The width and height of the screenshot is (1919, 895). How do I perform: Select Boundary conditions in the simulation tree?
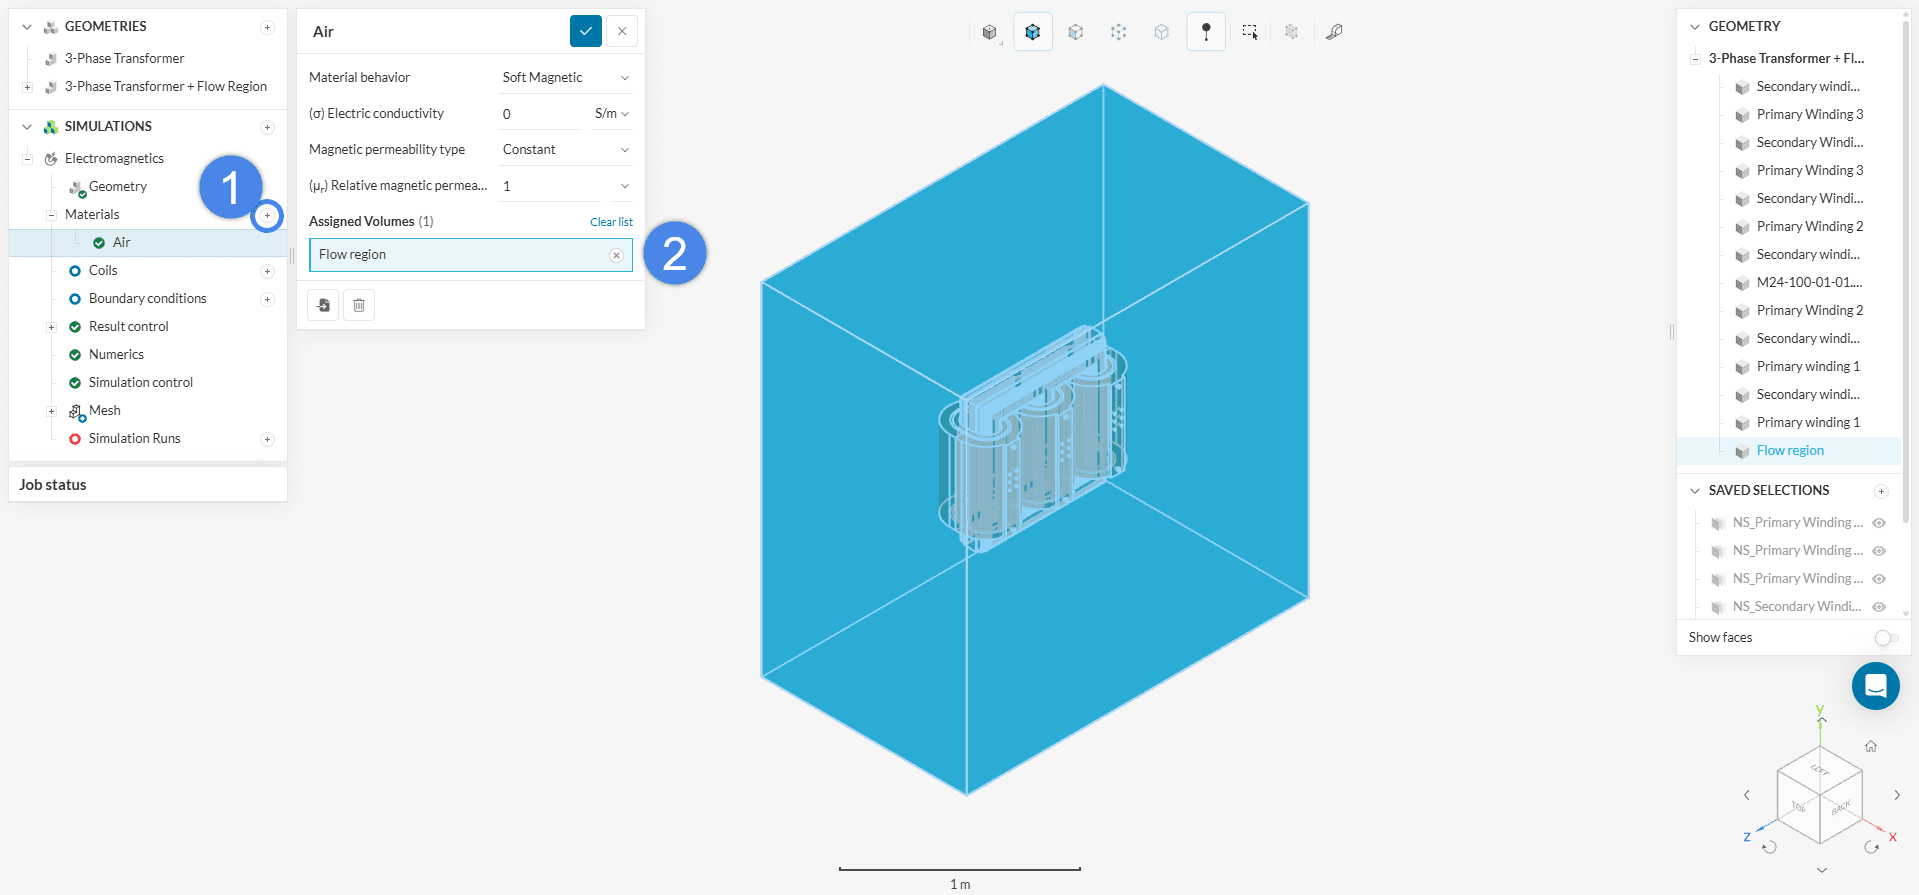point(147,299)
